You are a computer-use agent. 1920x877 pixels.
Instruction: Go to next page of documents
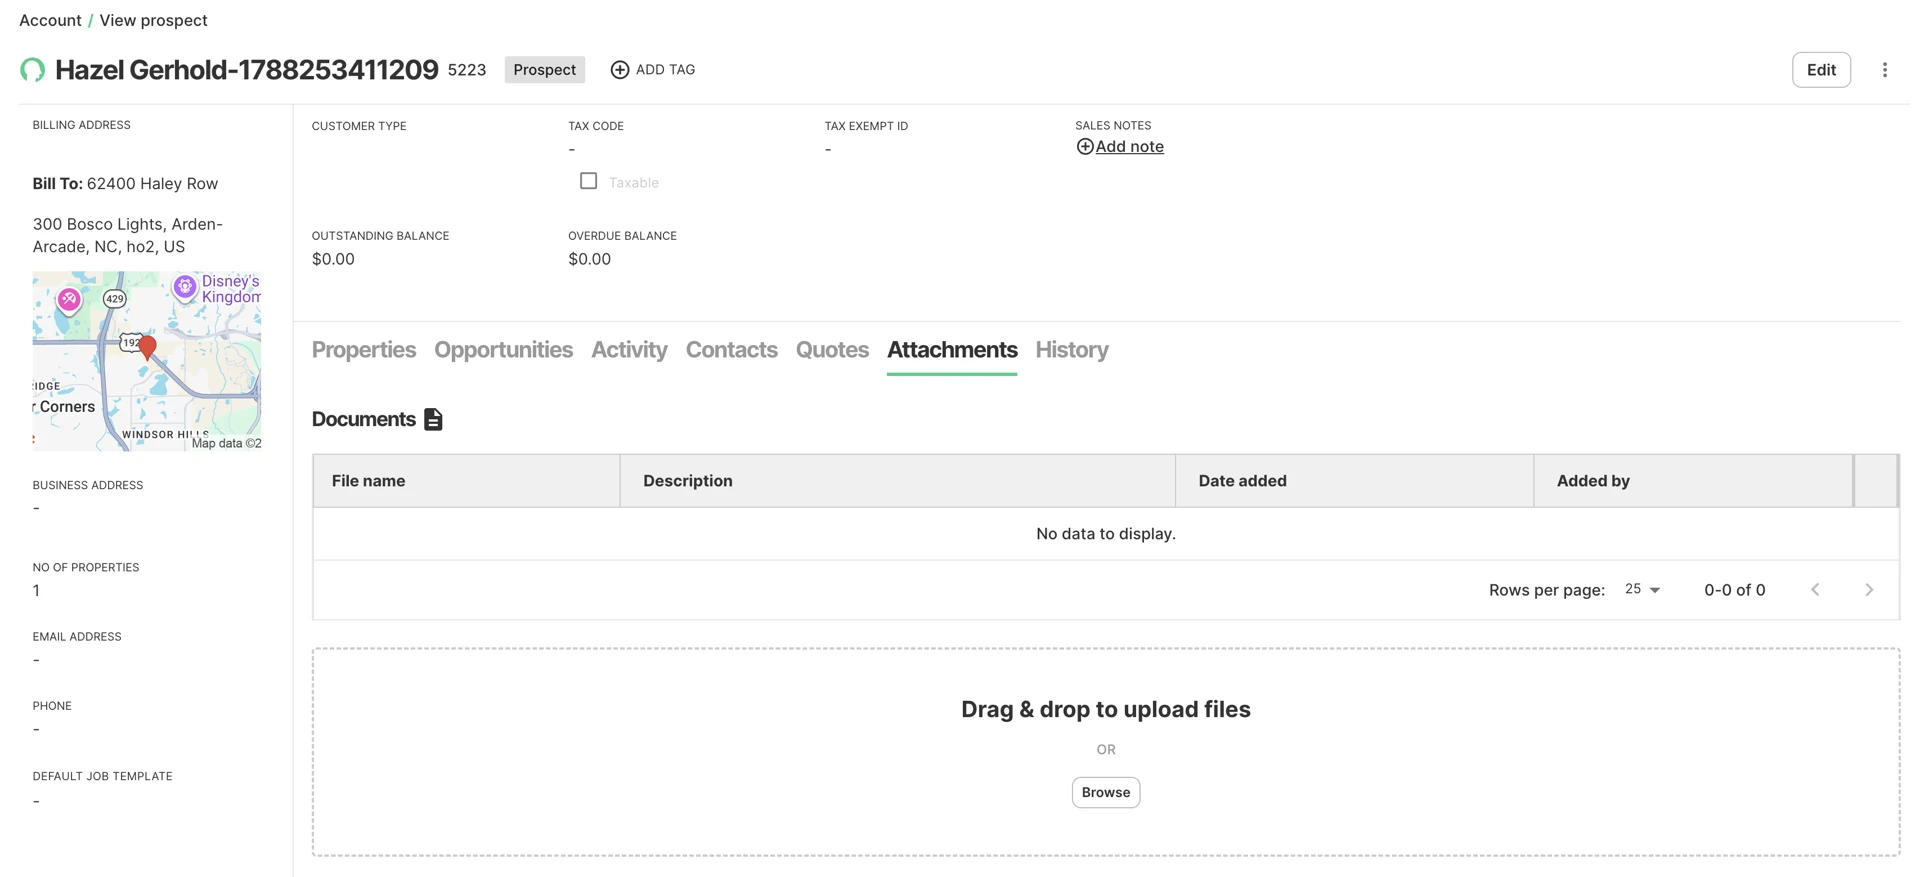[1869, 590]
